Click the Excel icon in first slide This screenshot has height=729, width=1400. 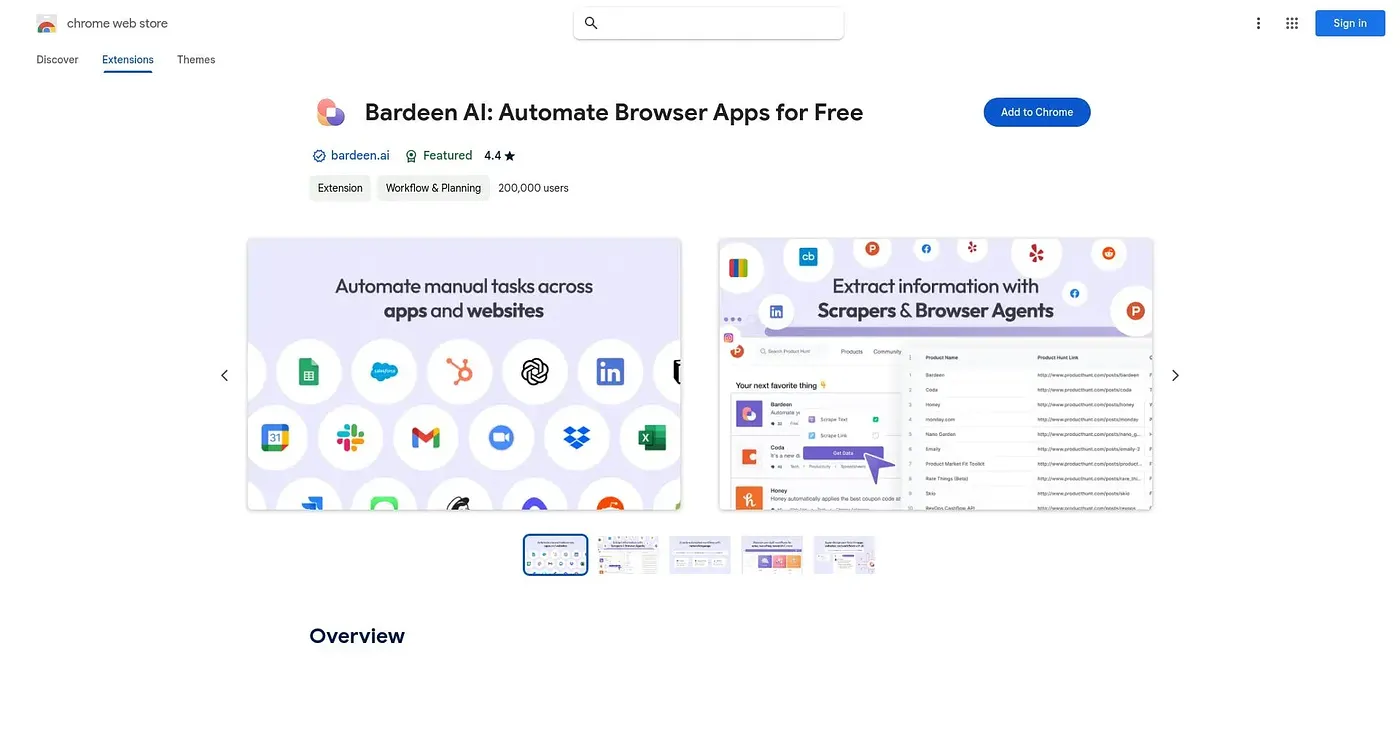click(651, 437)
